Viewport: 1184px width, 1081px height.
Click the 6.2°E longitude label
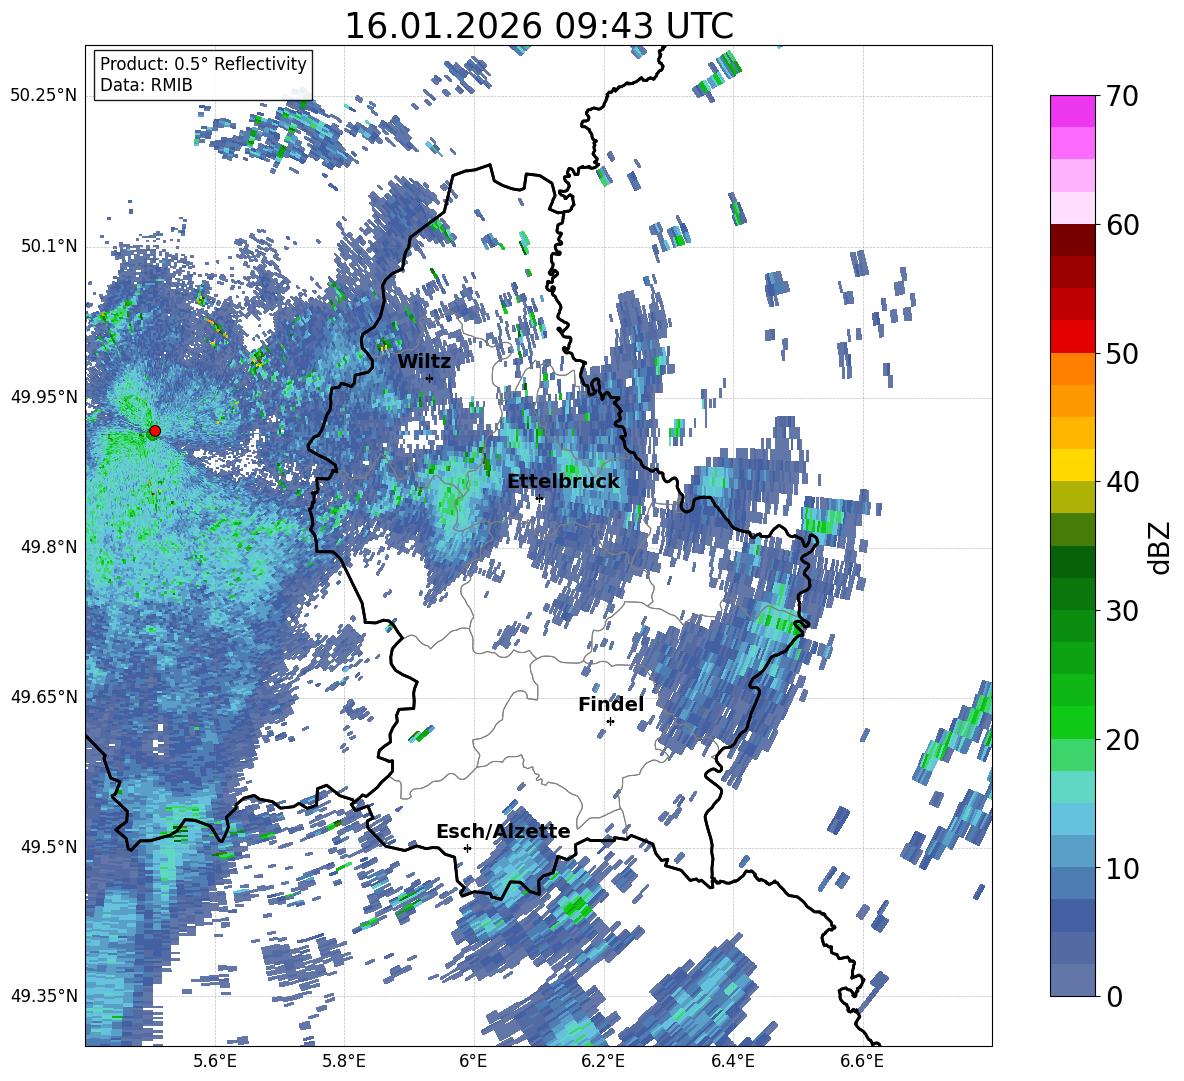coord(603,1061)
